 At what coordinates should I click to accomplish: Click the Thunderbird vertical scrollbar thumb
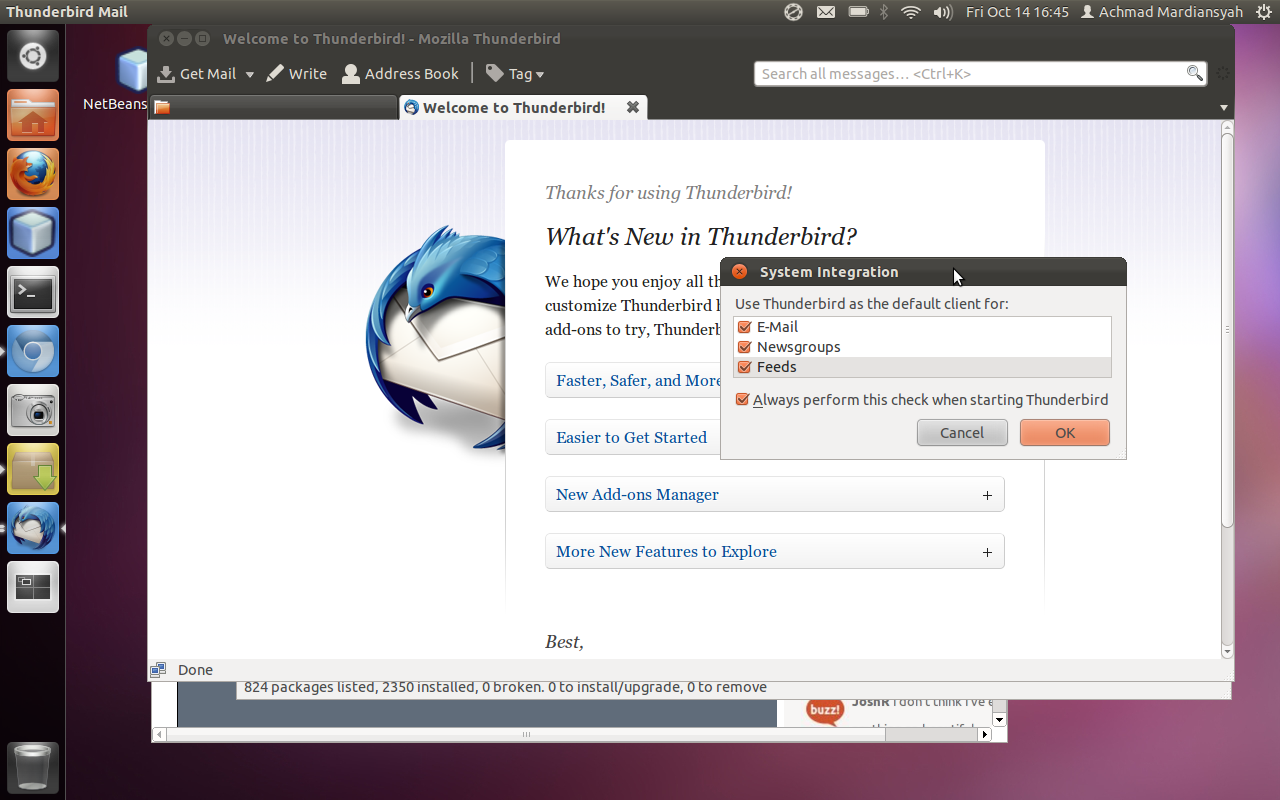[x=1227, y=330]
